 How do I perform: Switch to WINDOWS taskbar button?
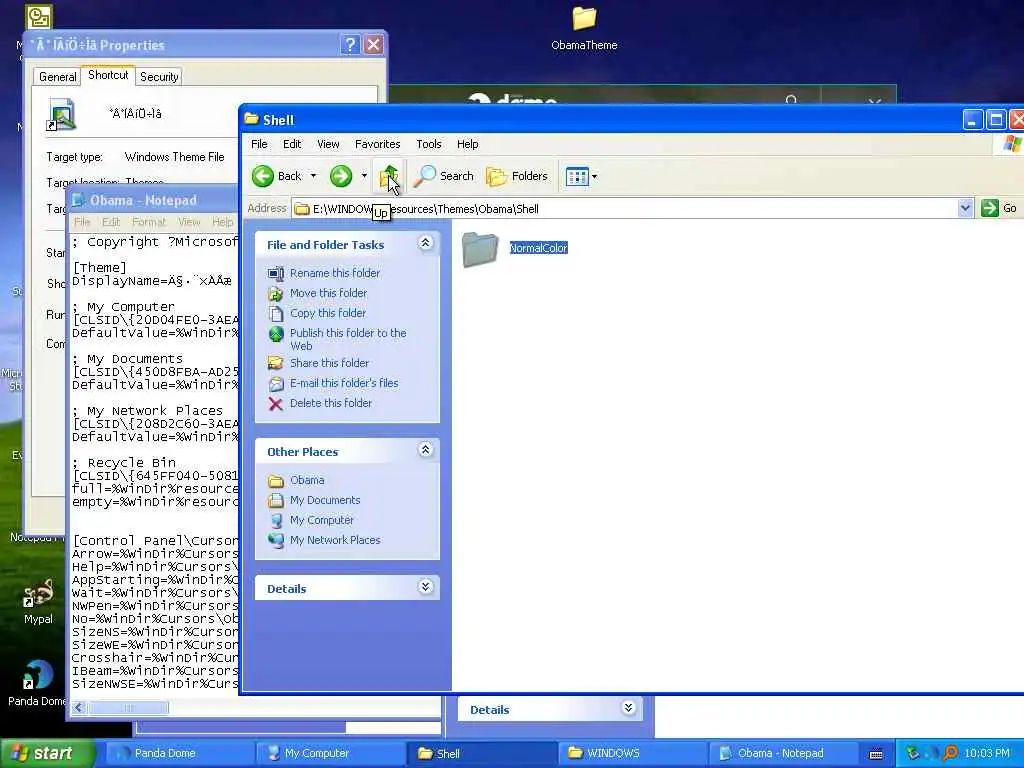tap(632, 753)
